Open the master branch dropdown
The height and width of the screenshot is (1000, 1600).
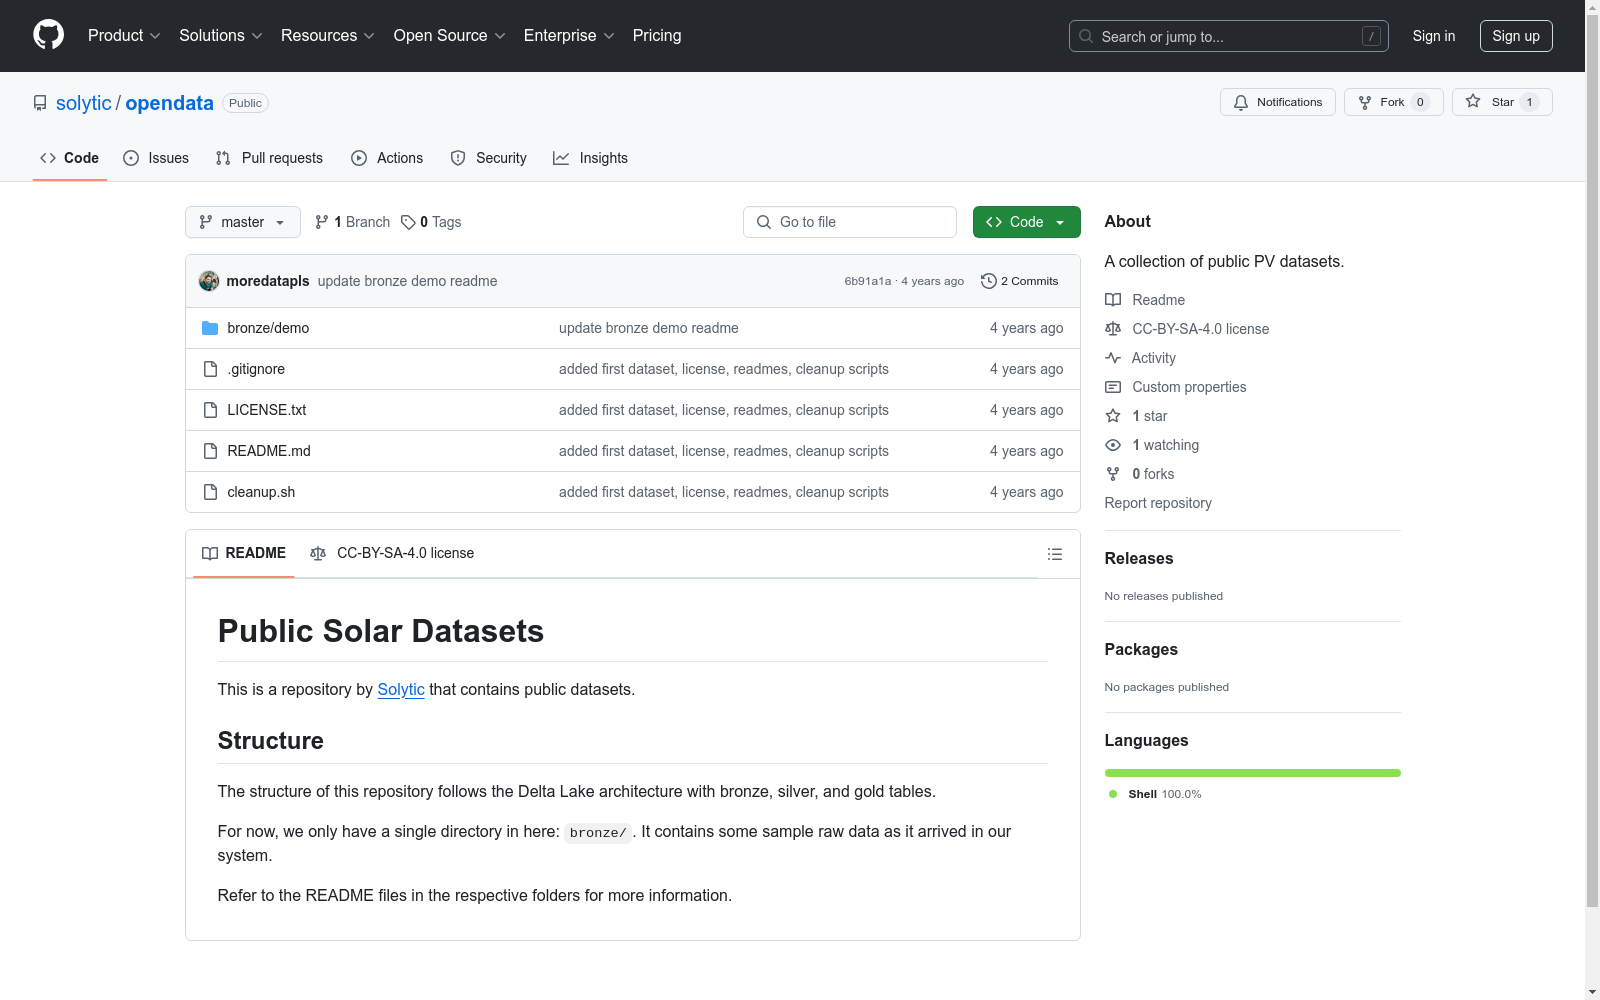coord(243,222)
